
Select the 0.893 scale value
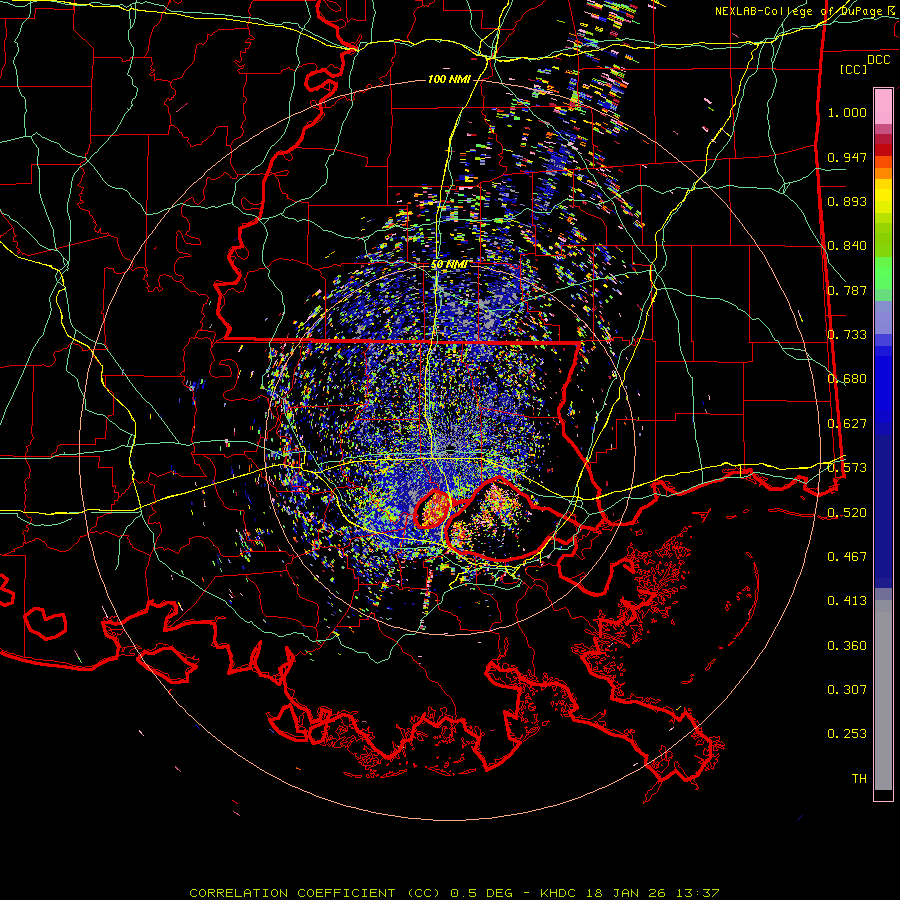point(847,201)
